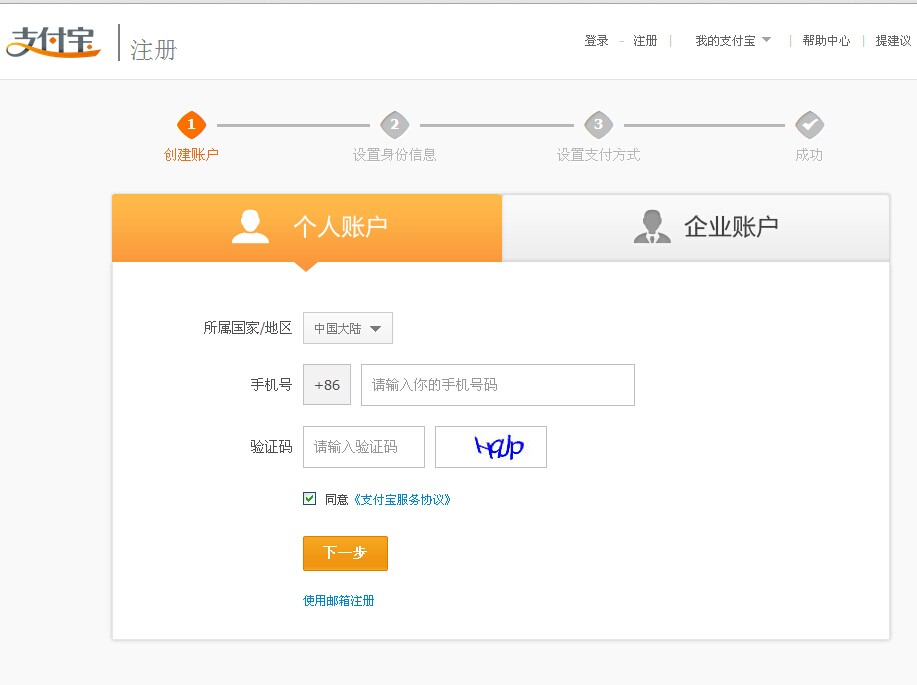Click the step 2 diamond icon
This screenshot has width=917, height=685.
click(x=395, y=125)
